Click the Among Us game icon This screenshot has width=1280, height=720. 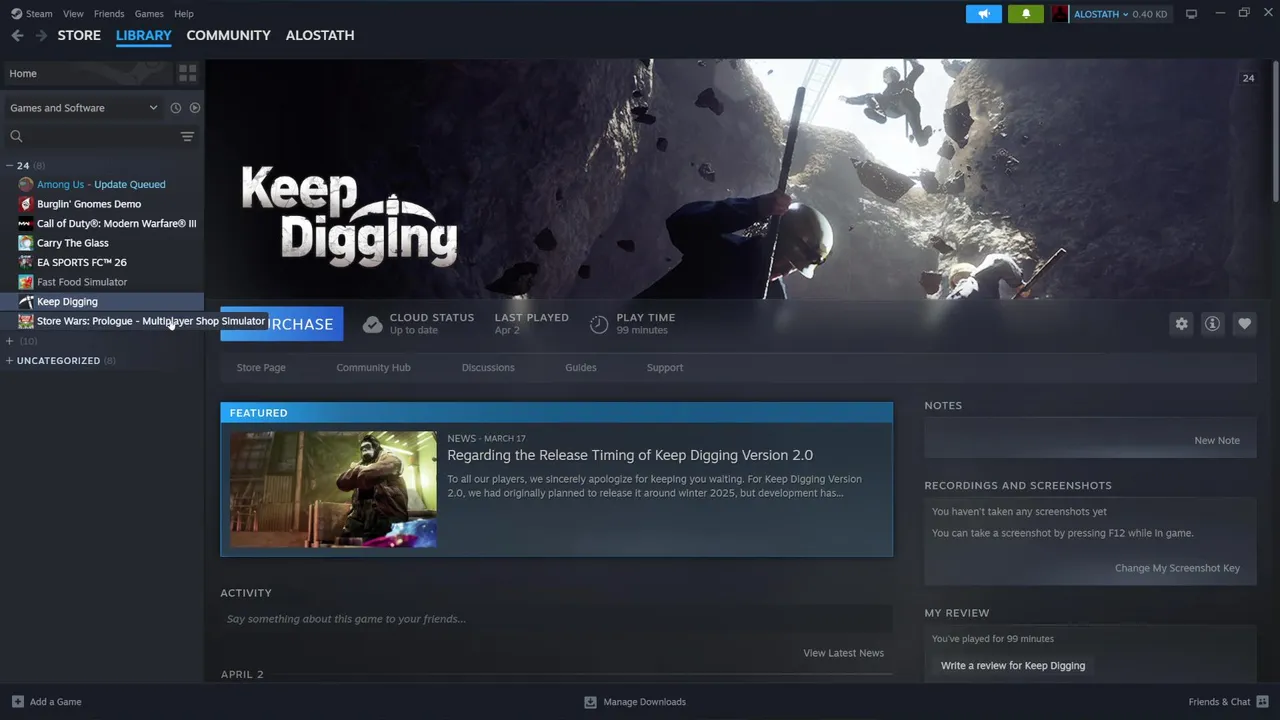click(x=26, y=184)
